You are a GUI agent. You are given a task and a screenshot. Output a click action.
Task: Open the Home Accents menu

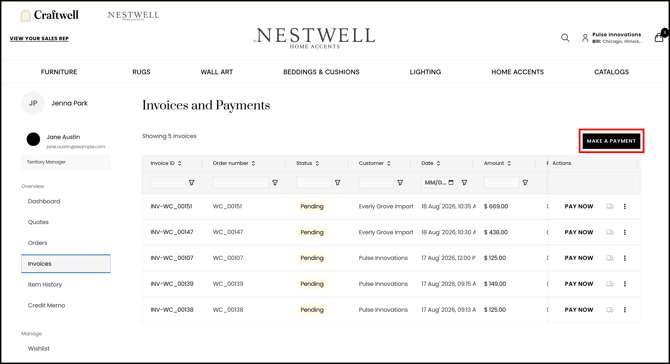(x=517, y=72)
